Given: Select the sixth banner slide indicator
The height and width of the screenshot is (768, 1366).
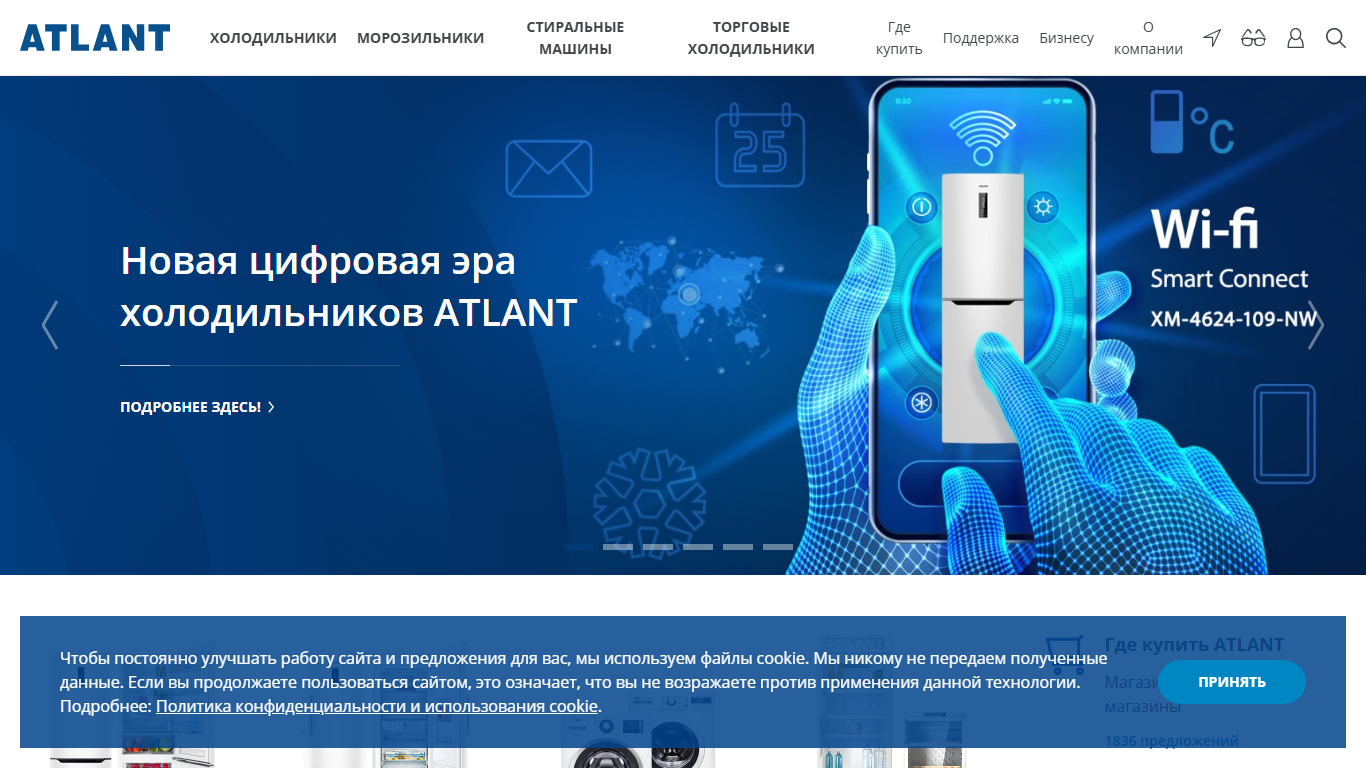Looking at the screenshot, I should click(778, 547).
